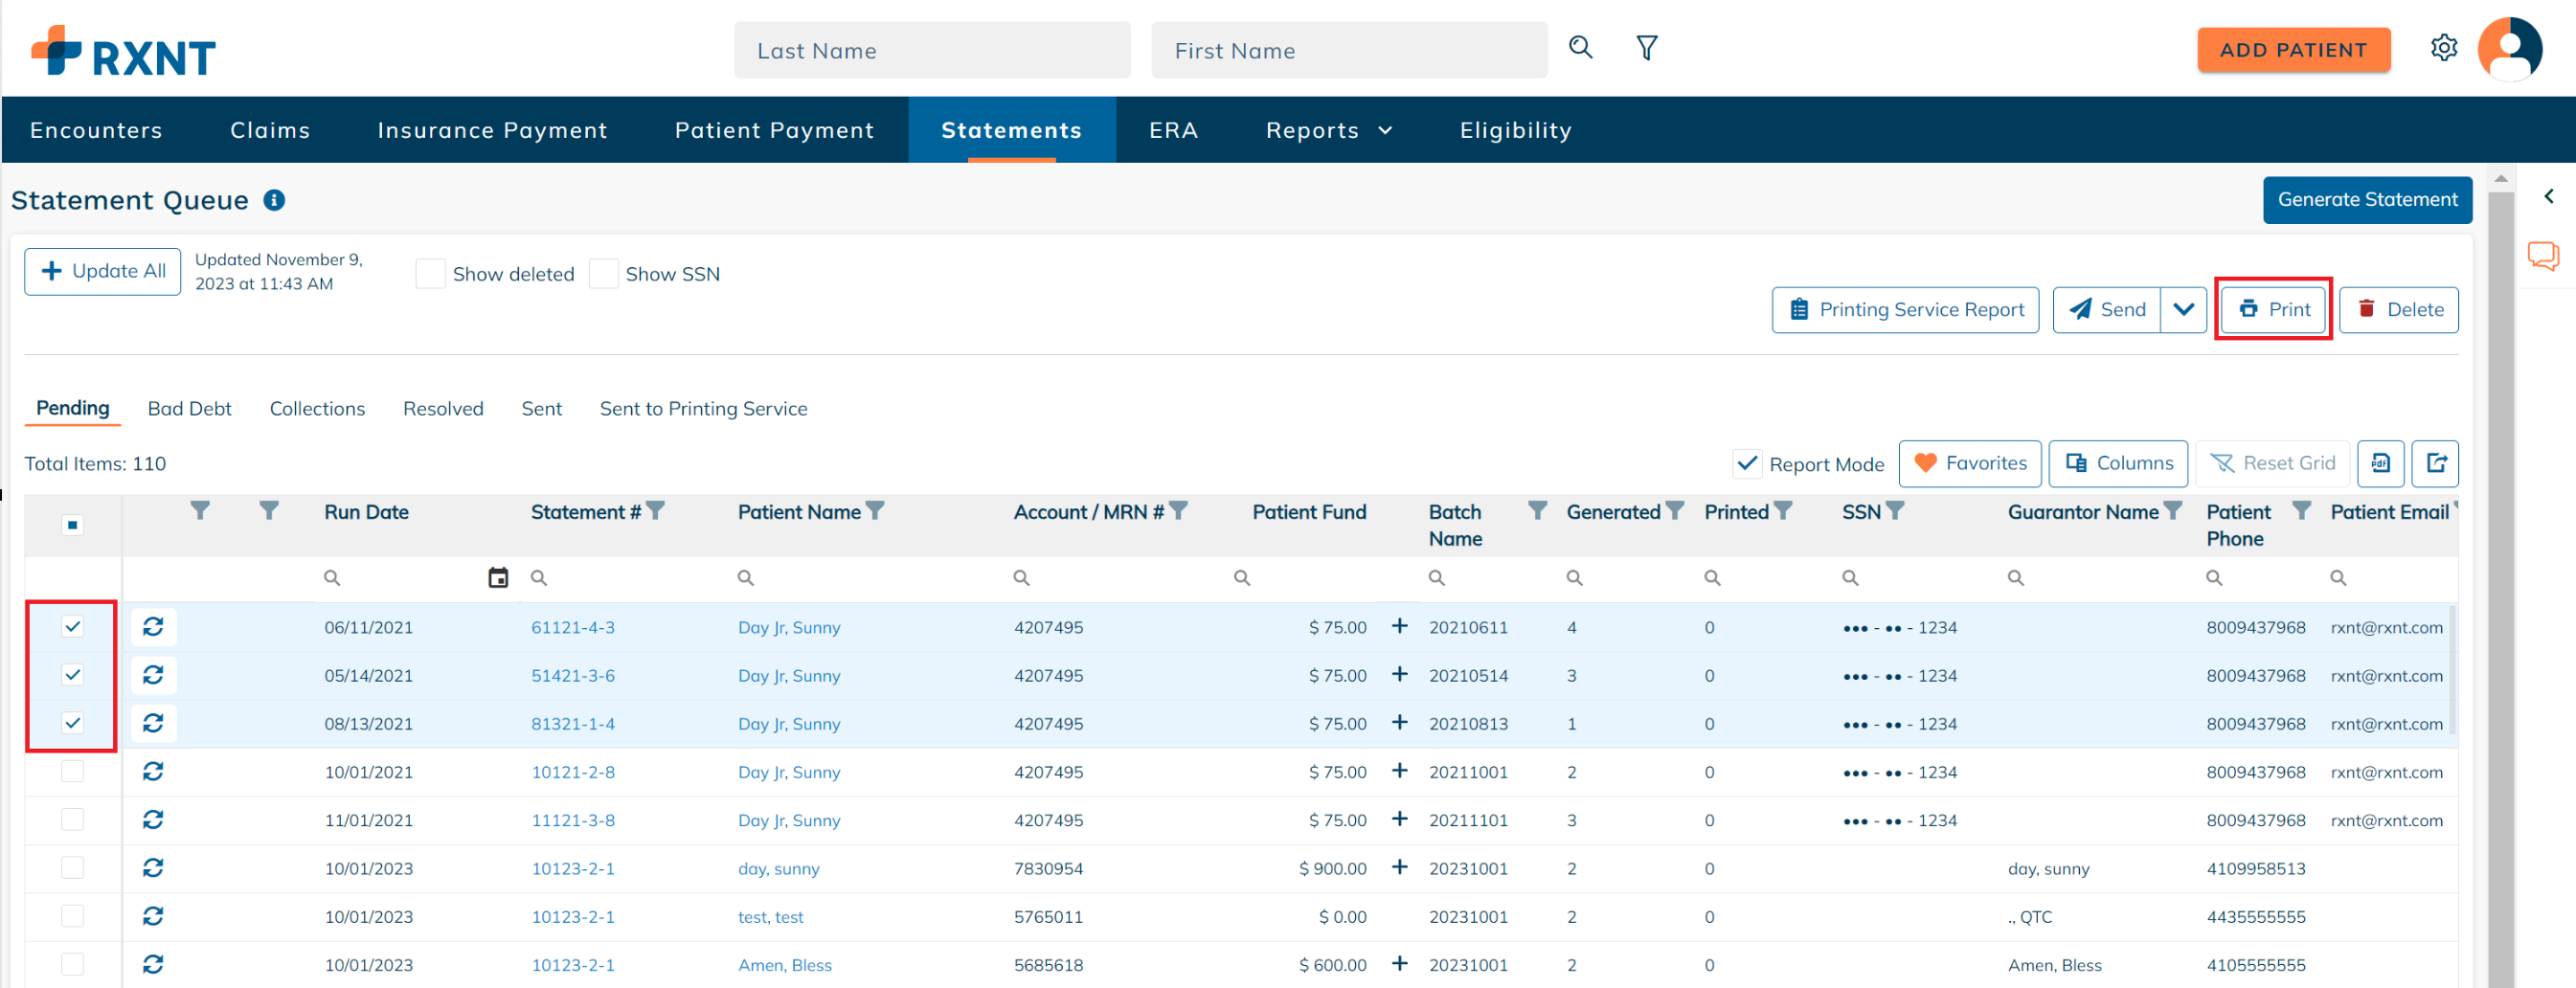2576x988 pixels.
Task: Refresh statement 51421-3-6 using its sync icon
Action: (x=153, y=675)
